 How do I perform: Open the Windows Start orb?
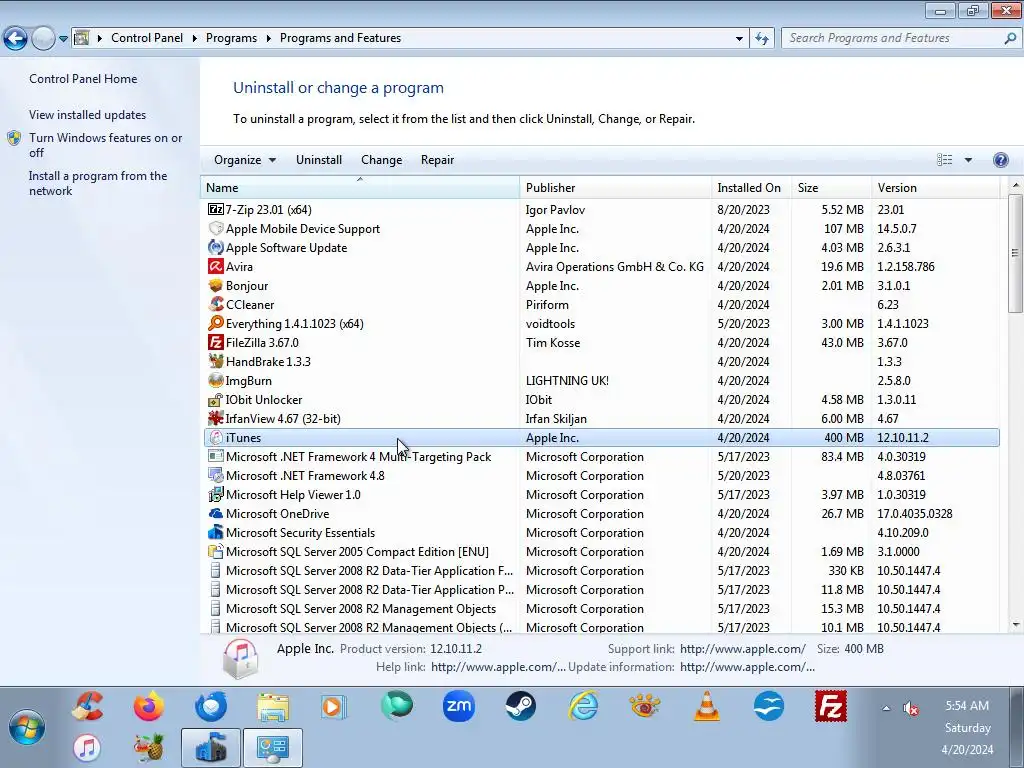tap(27, 727)
